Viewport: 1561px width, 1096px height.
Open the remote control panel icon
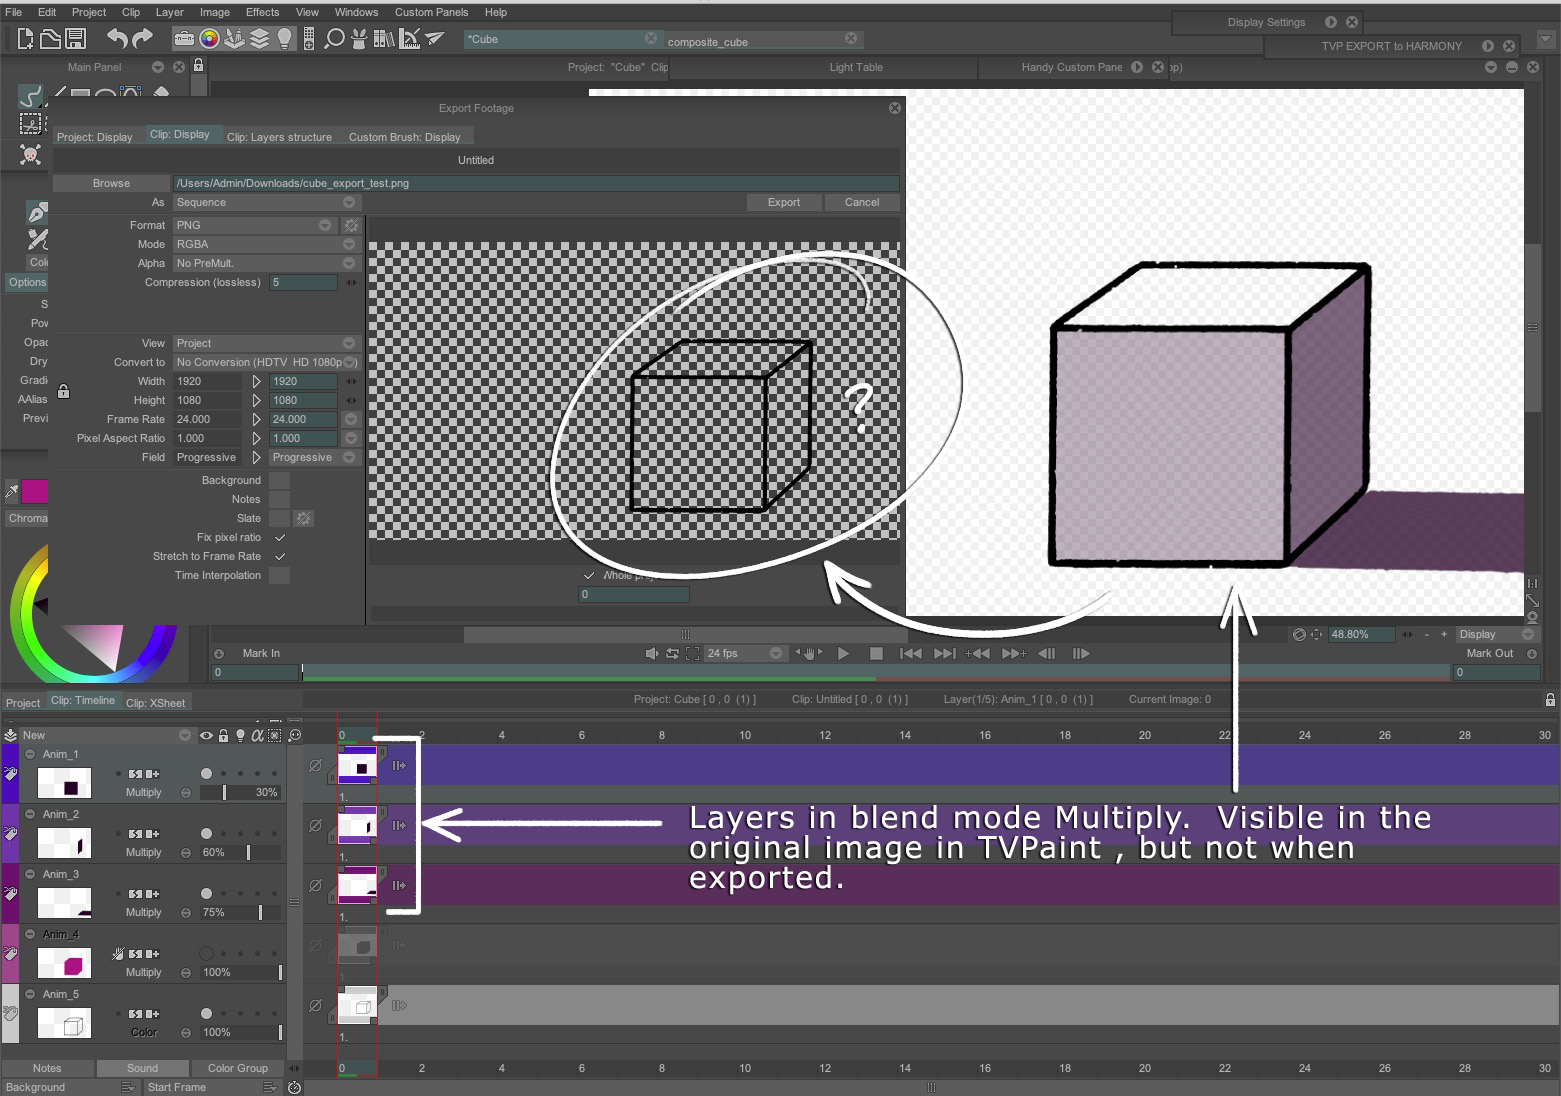pos(309,39)
